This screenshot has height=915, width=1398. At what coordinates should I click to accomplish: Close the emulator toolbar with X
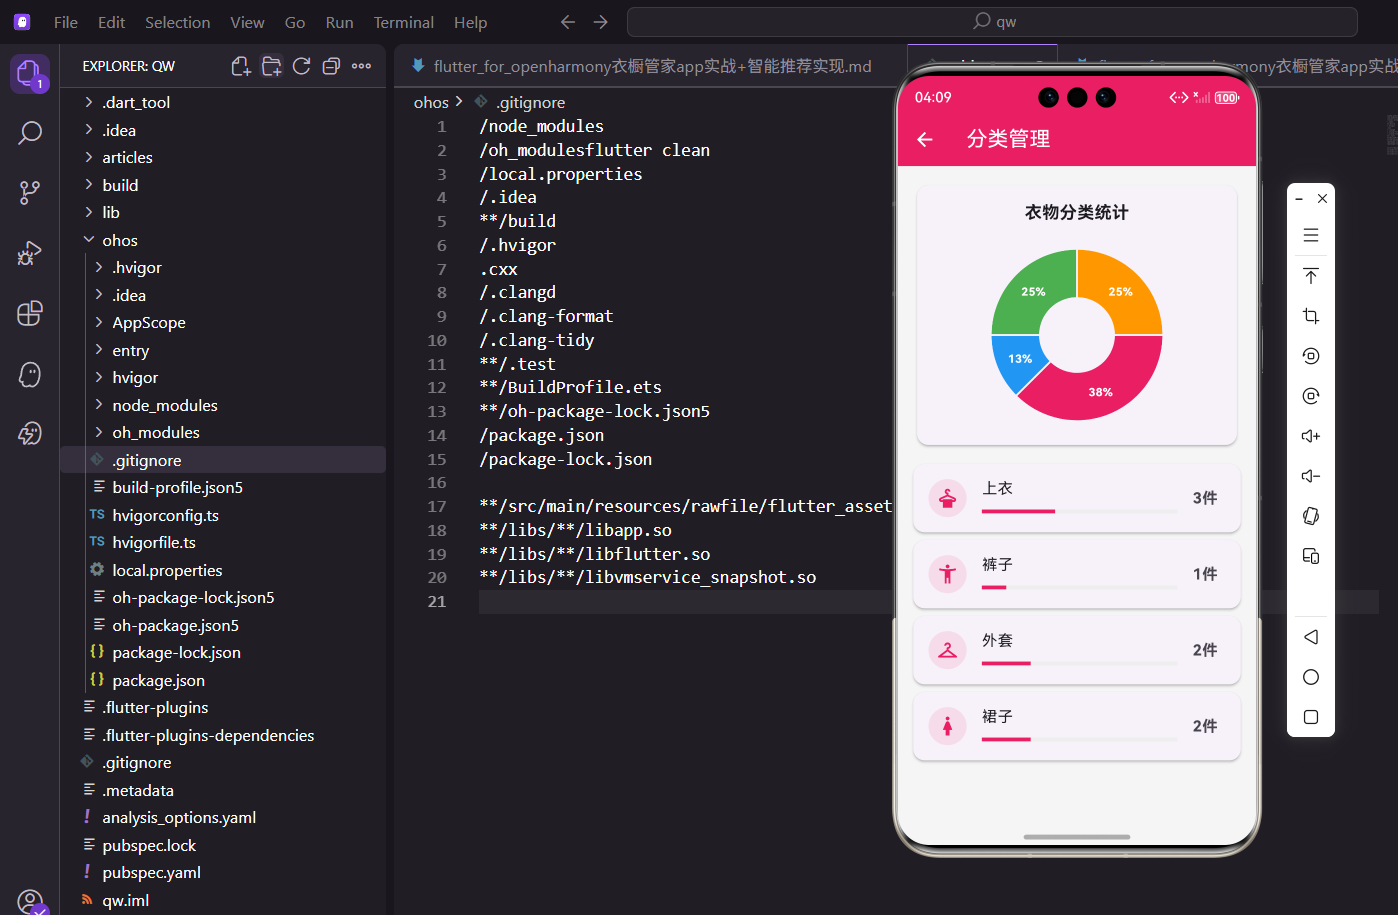click(1322, 198)
